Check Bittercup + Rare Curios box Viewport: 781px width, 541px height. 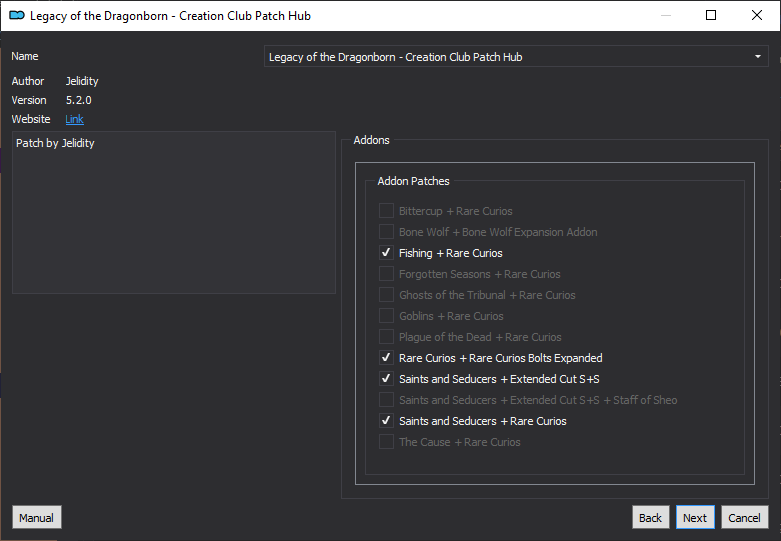(386, 211)
